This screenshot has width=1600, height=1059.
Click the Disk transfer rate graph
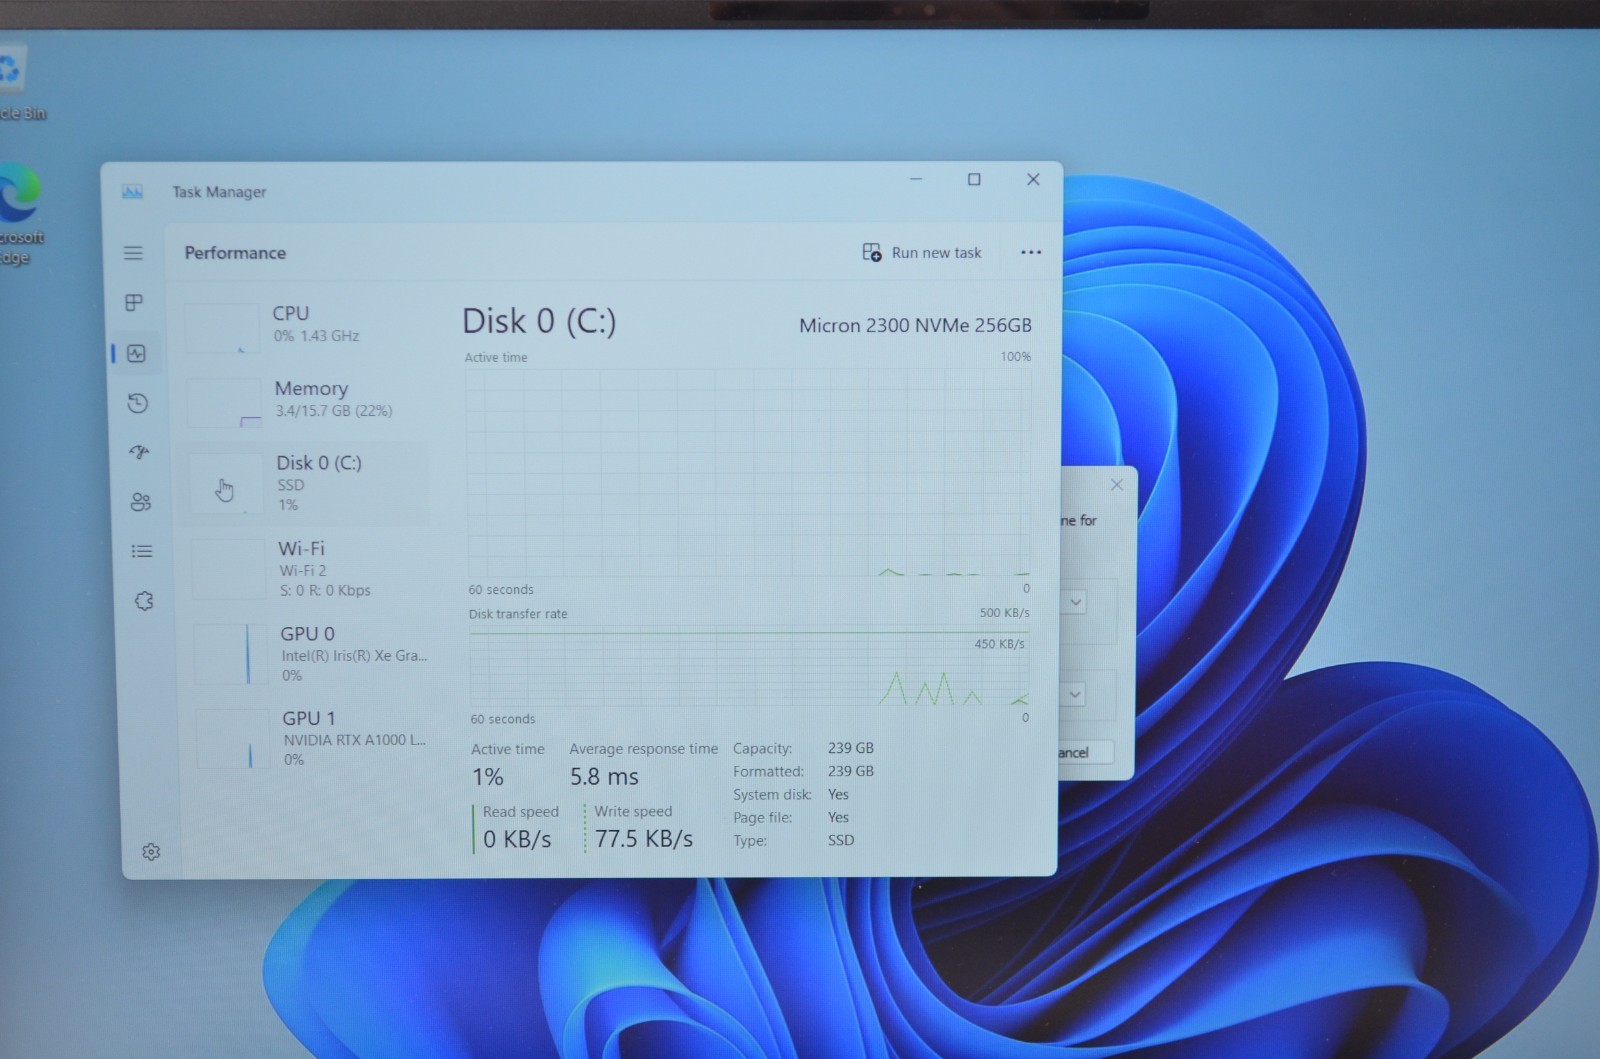click(x=750, y=668)
